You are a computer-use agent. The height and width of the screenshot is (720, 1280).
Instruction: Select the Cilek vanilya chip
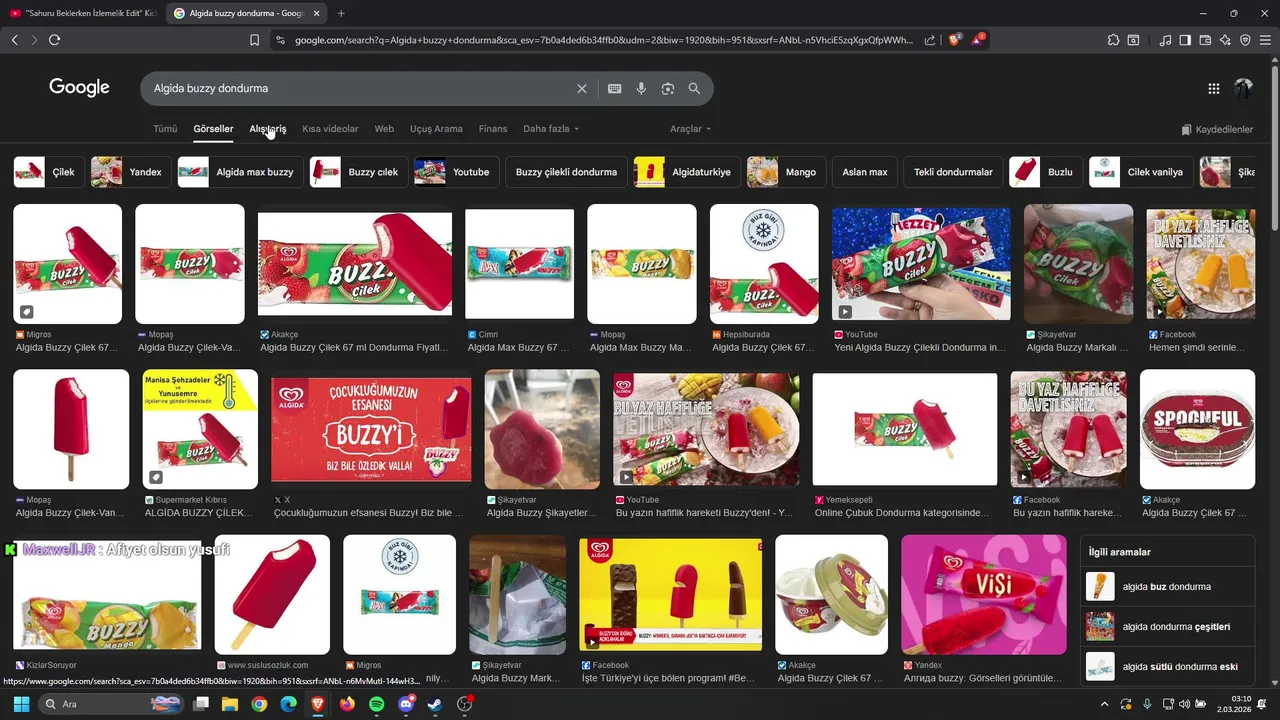1141,172
